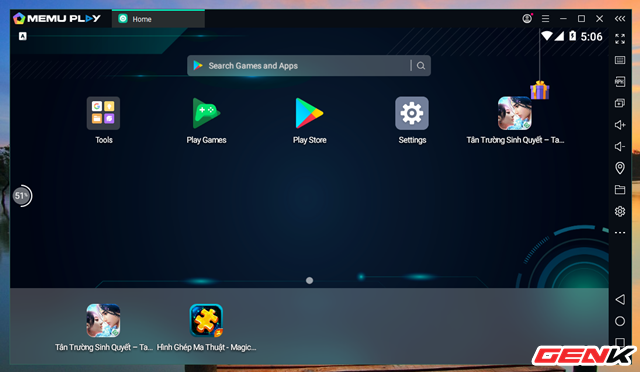Open MEmu settings gear in sidebar
Viewport: 640px width, 372px height.
pyautogui.click(x=620, y=211)
